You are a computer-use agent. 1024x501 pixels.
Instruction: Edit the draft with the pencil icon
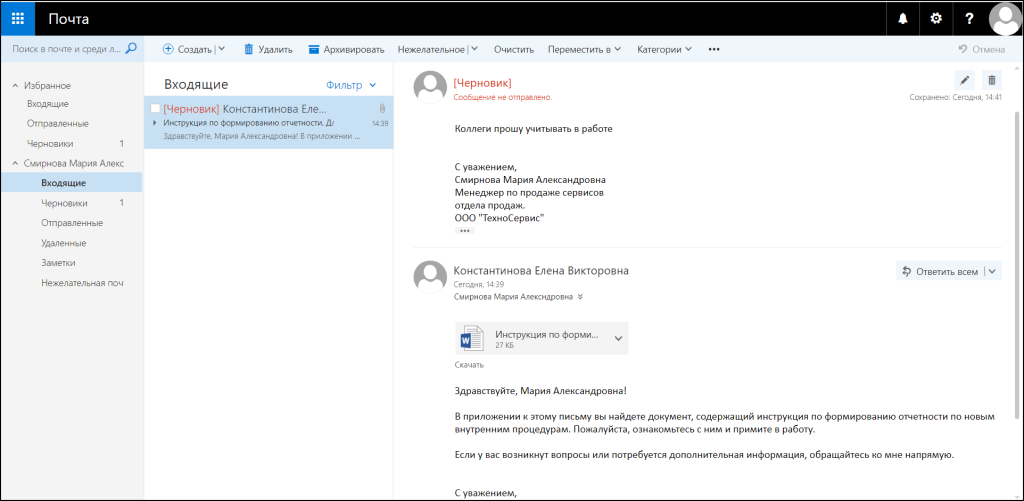point(964,80)
